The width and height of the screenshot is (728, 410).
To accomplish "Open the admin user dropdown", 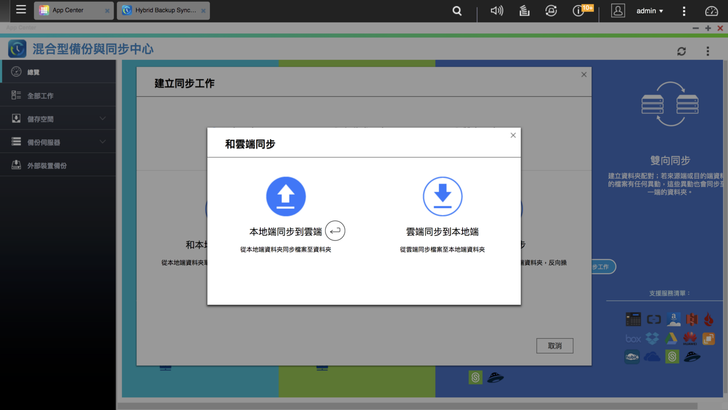I will 650,11.
